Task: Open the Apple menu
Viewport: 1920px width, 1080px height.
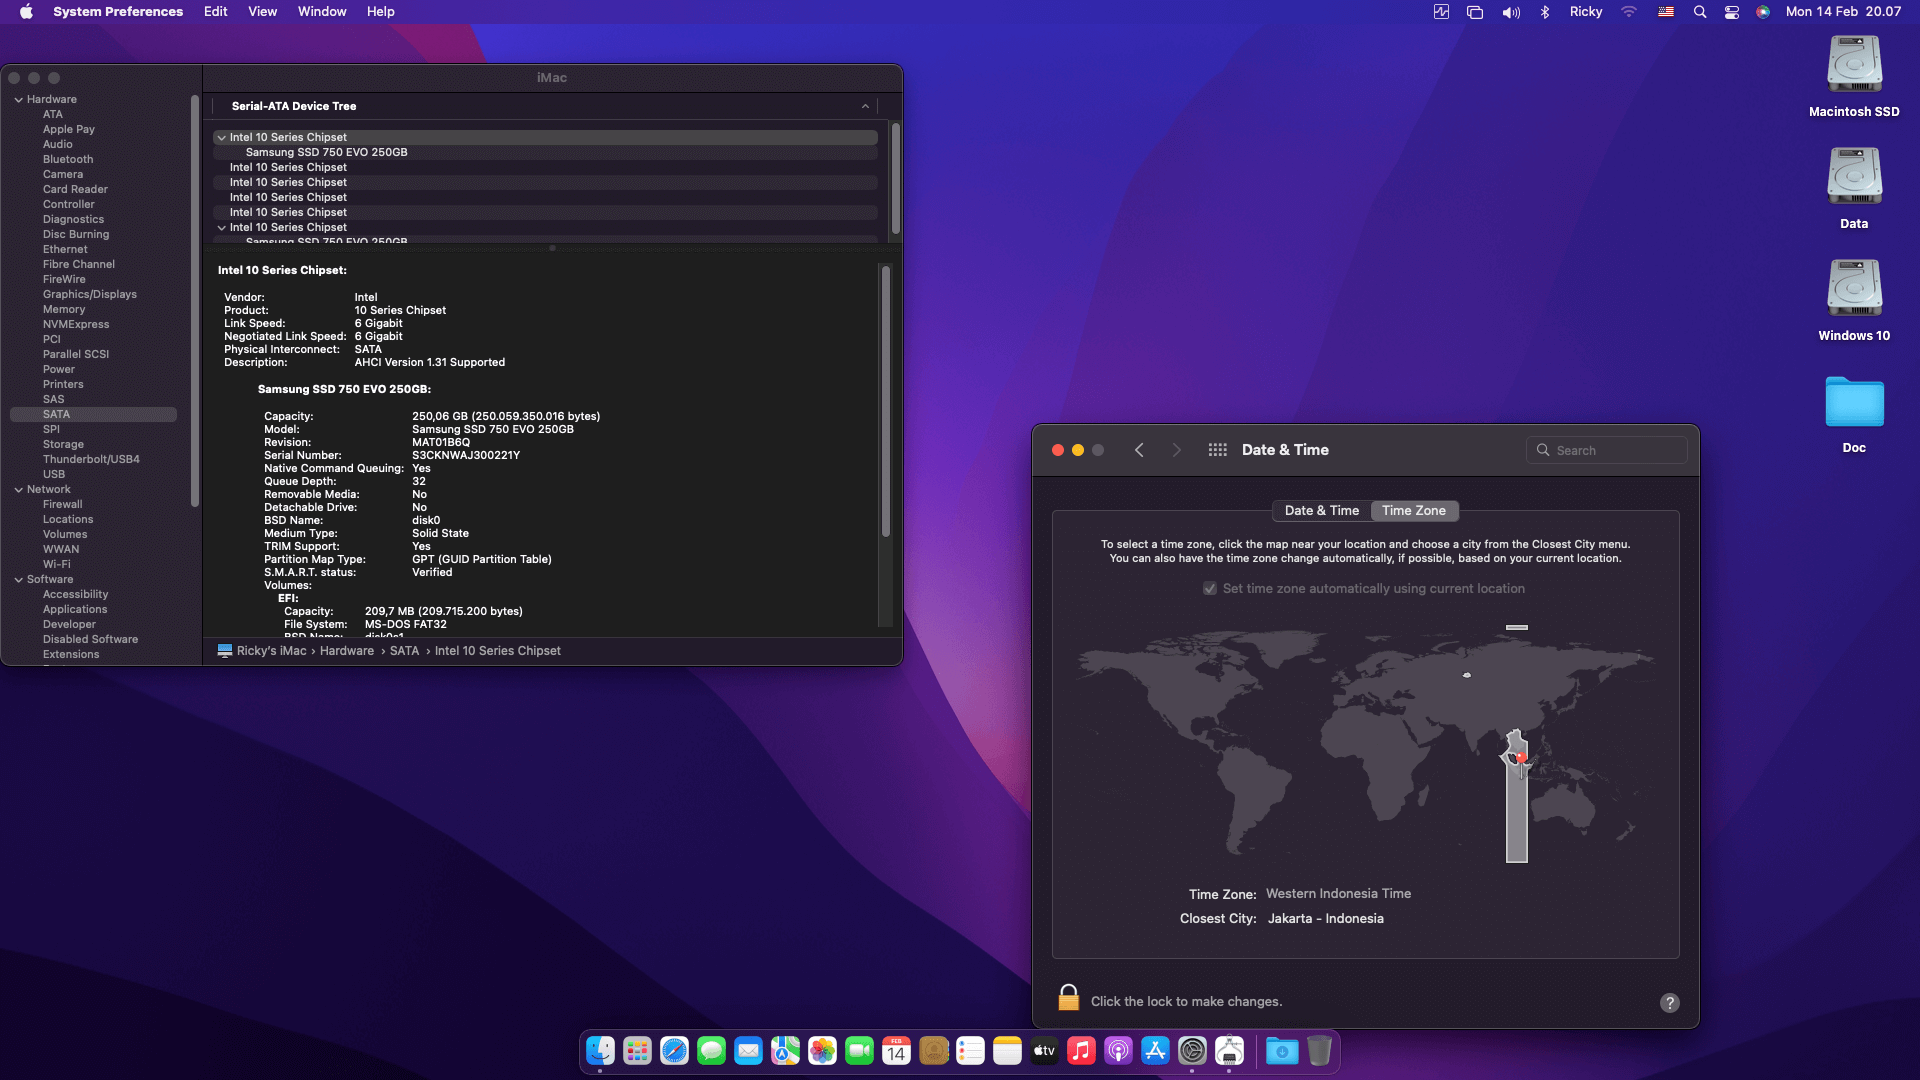Action: pyautogui.click(x=27, y=12)
